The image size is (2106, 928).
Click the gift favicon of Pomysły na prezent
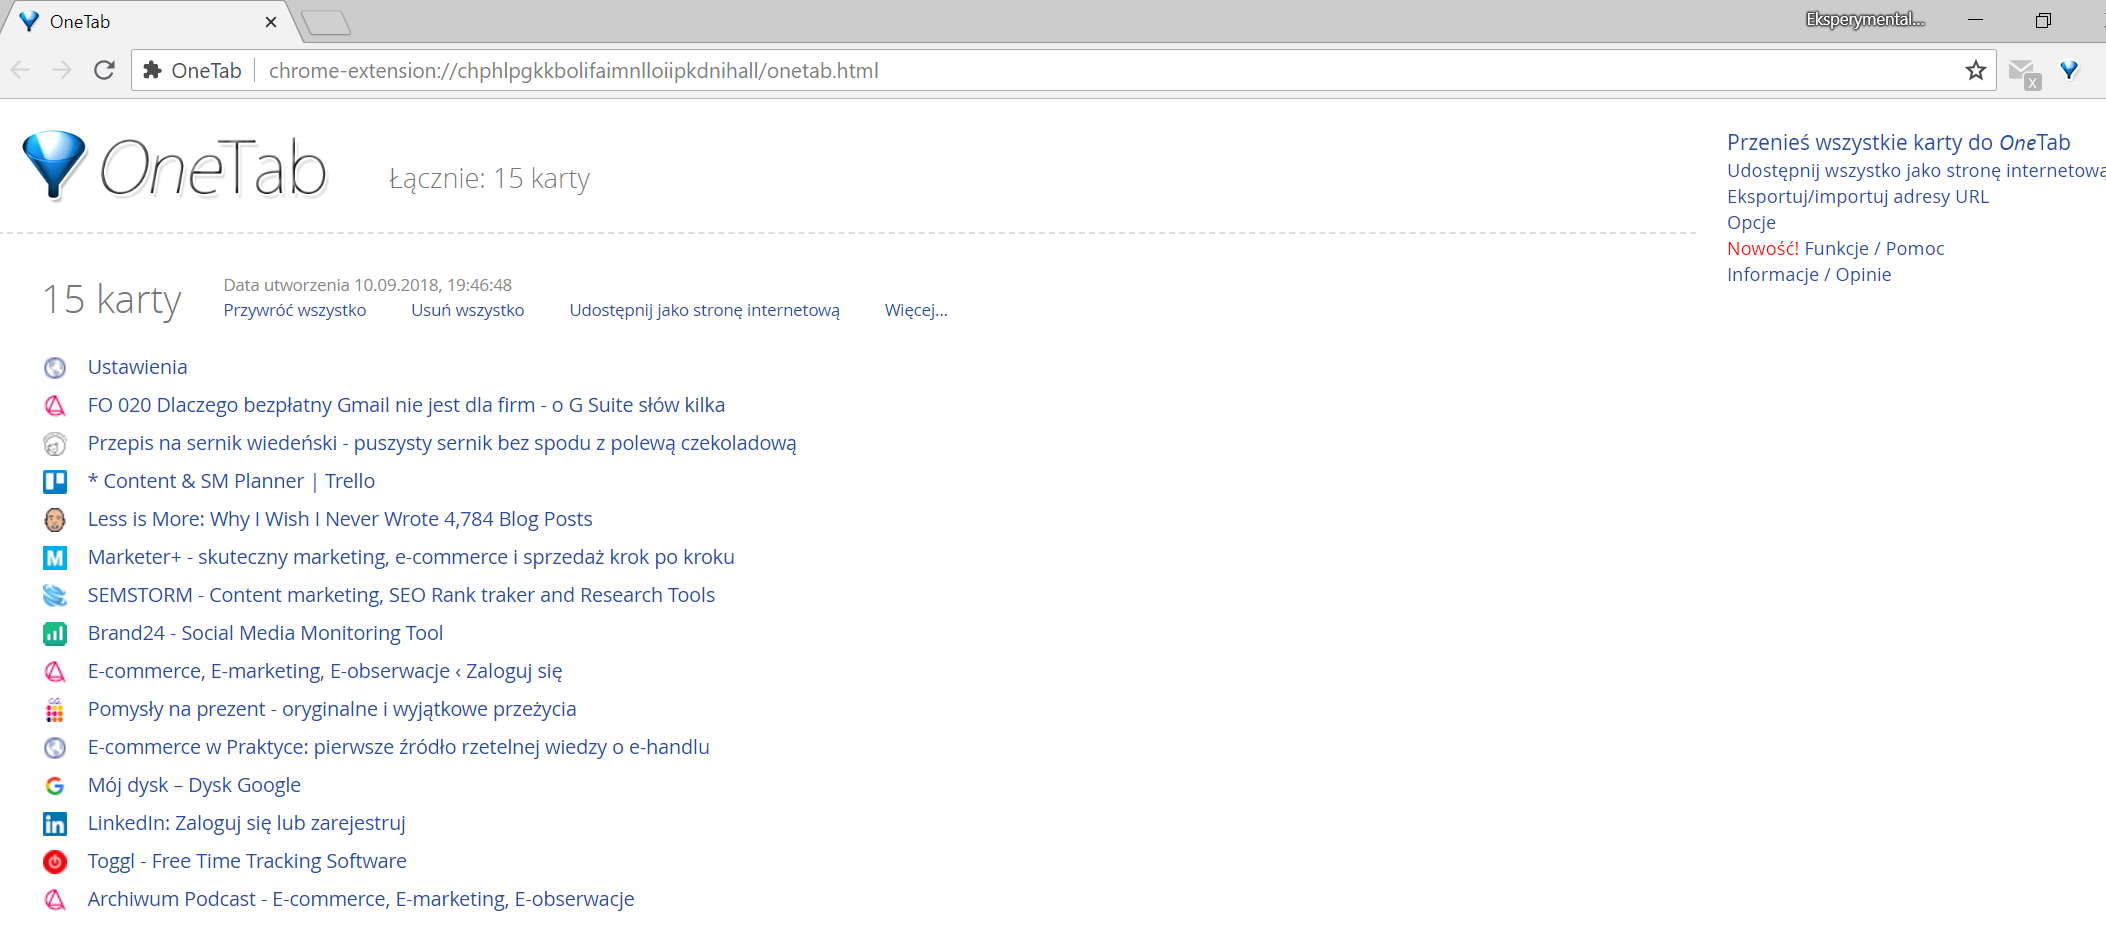55,710
